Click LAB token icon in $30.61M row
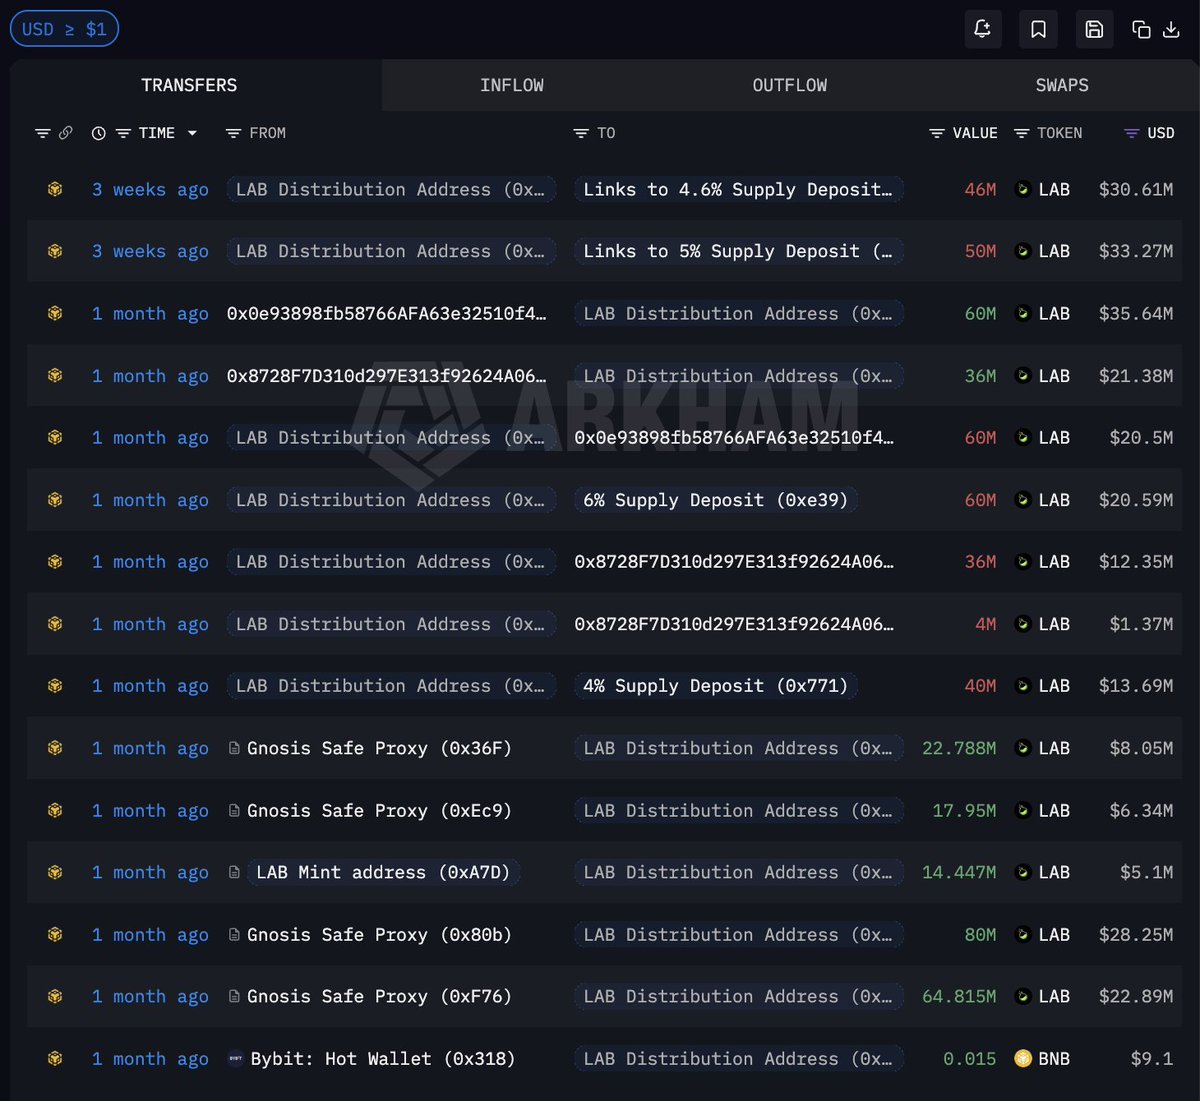 [1023, 189]
